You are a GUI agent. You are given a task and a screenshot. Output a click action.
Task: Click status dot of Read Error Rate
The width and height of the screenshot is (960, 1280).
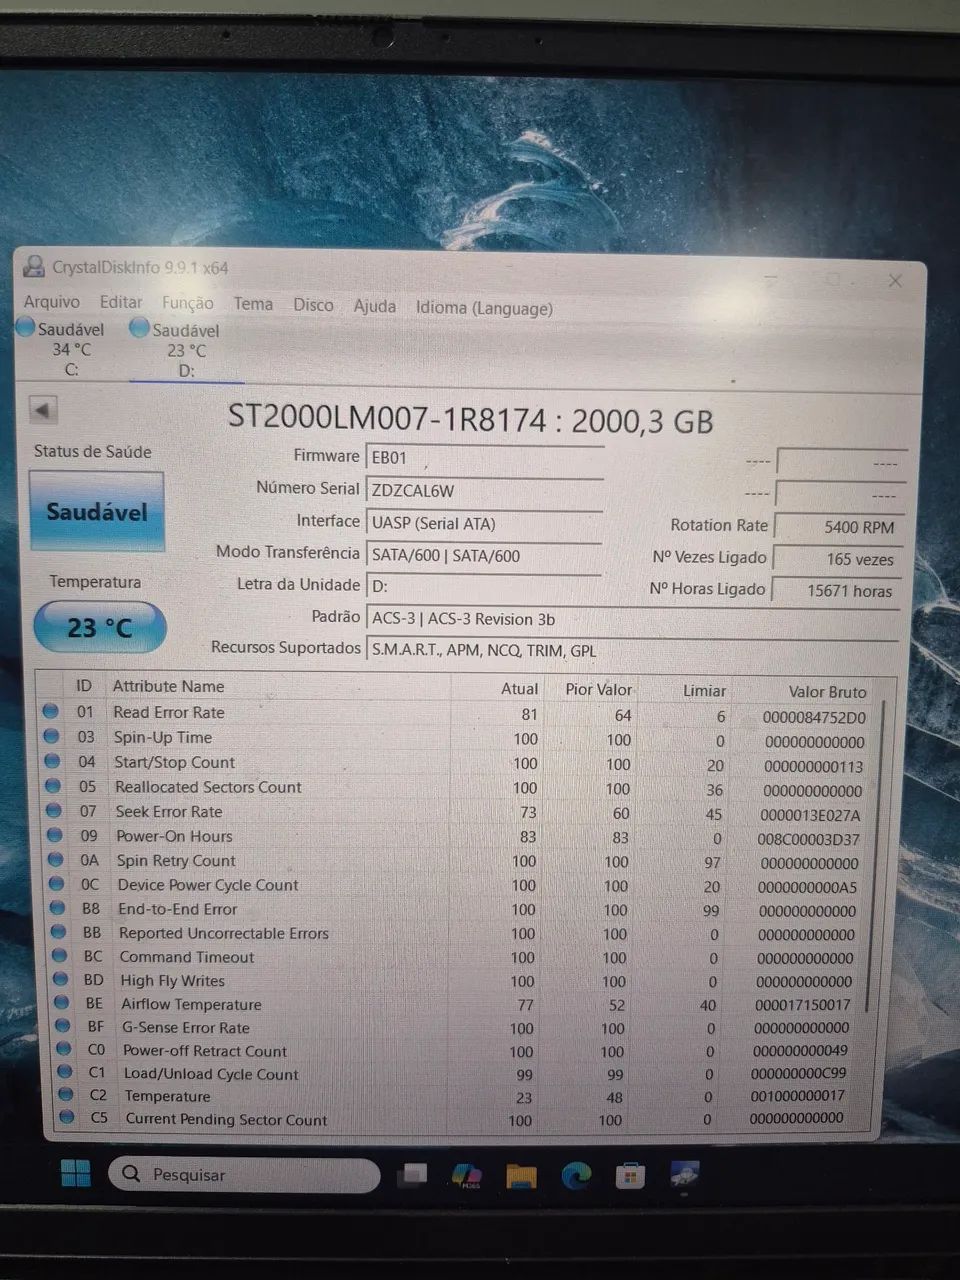coord(50,712)
